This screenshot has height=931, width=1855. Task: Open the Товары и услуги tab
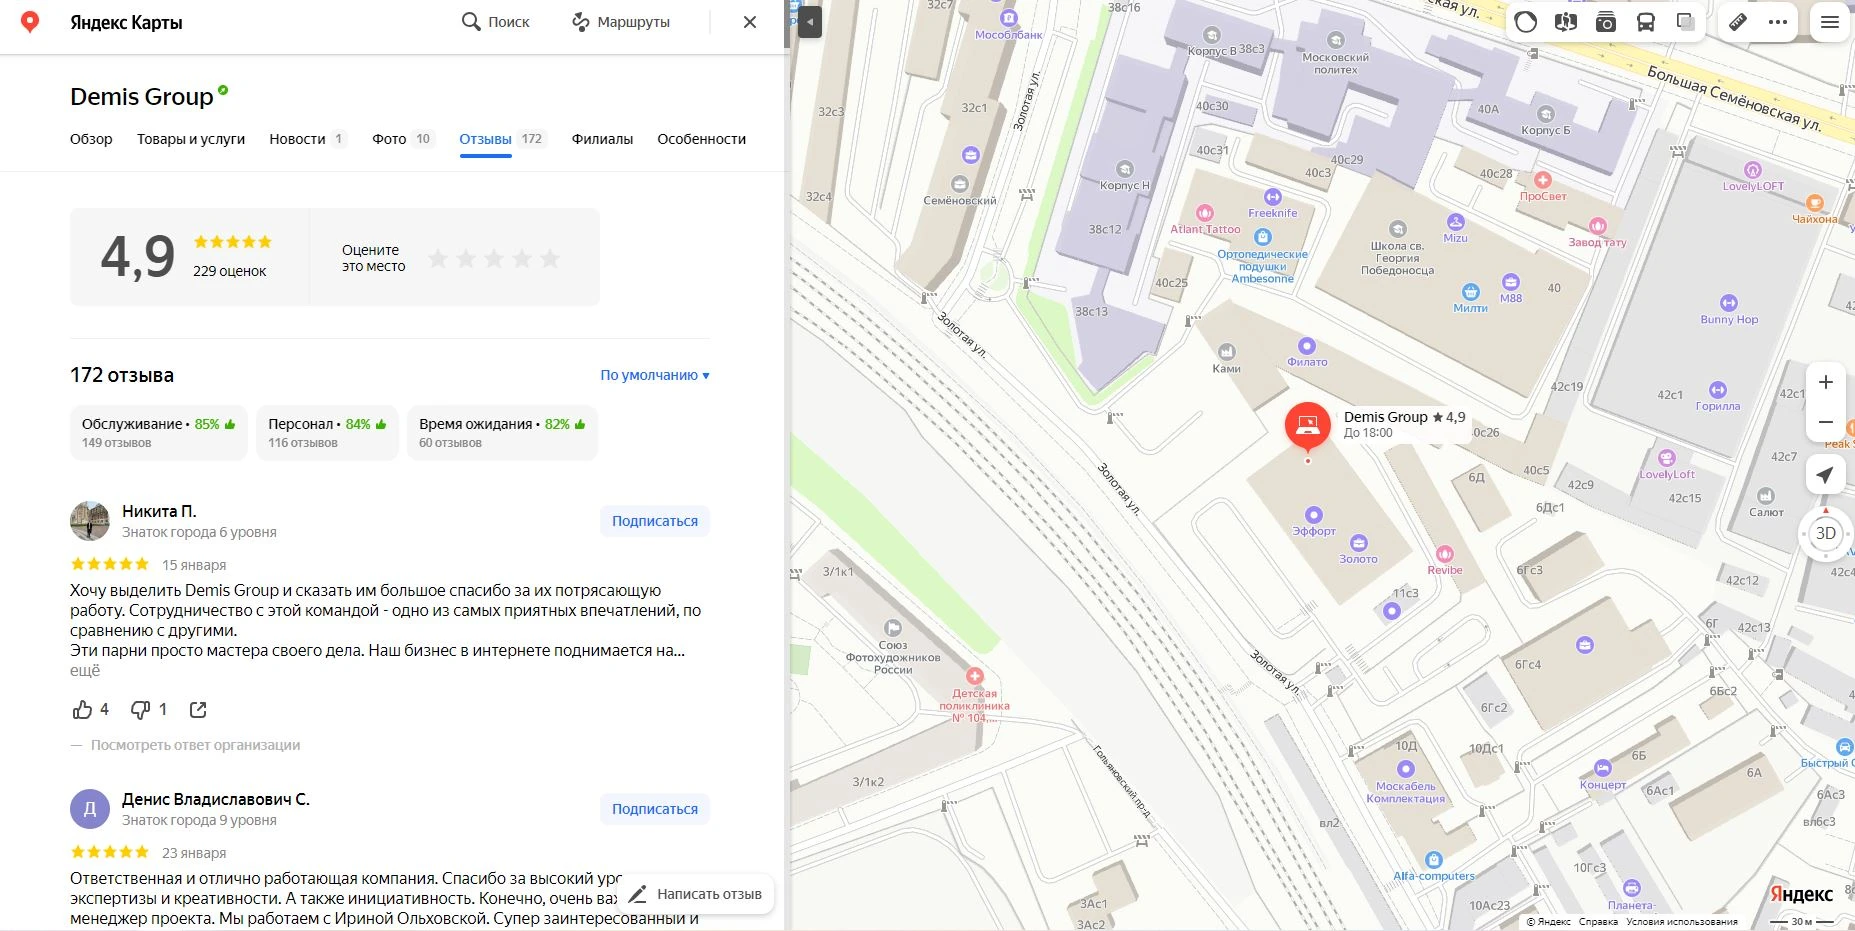pyautogui.click(x=191, y=139)
